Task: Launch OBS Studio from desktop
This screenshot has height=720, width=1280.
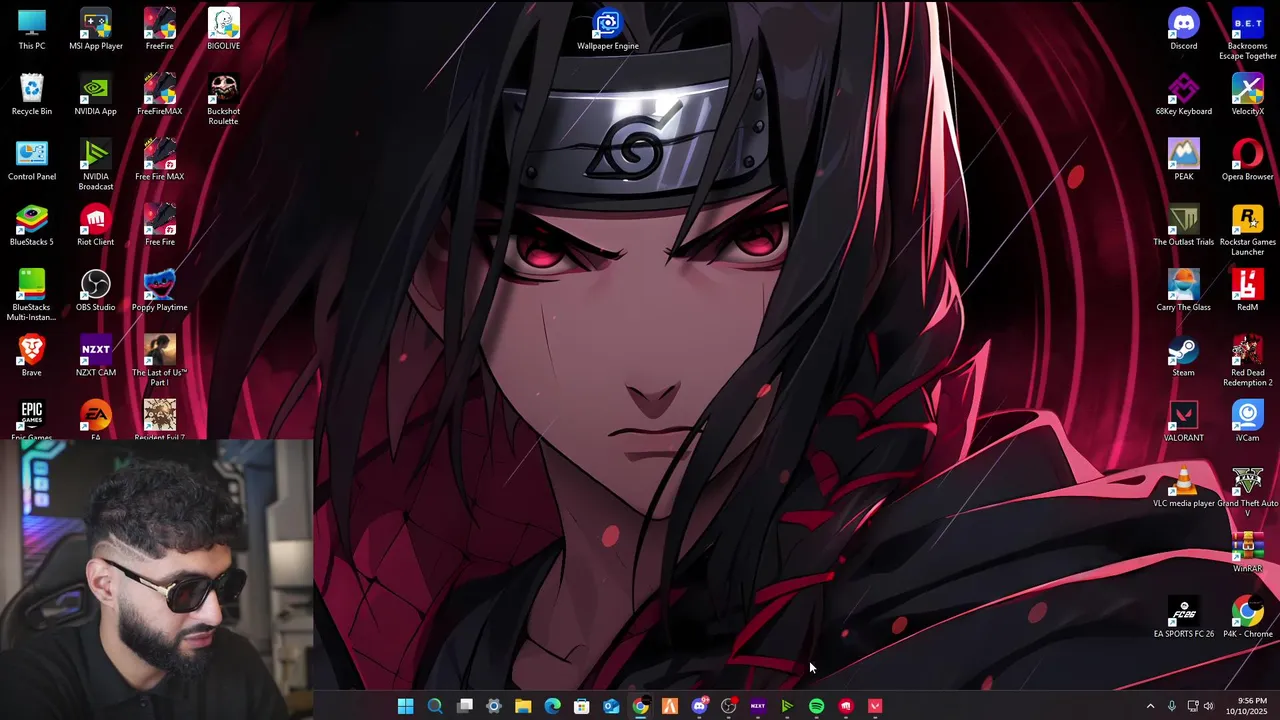Action: coord(96,290)
